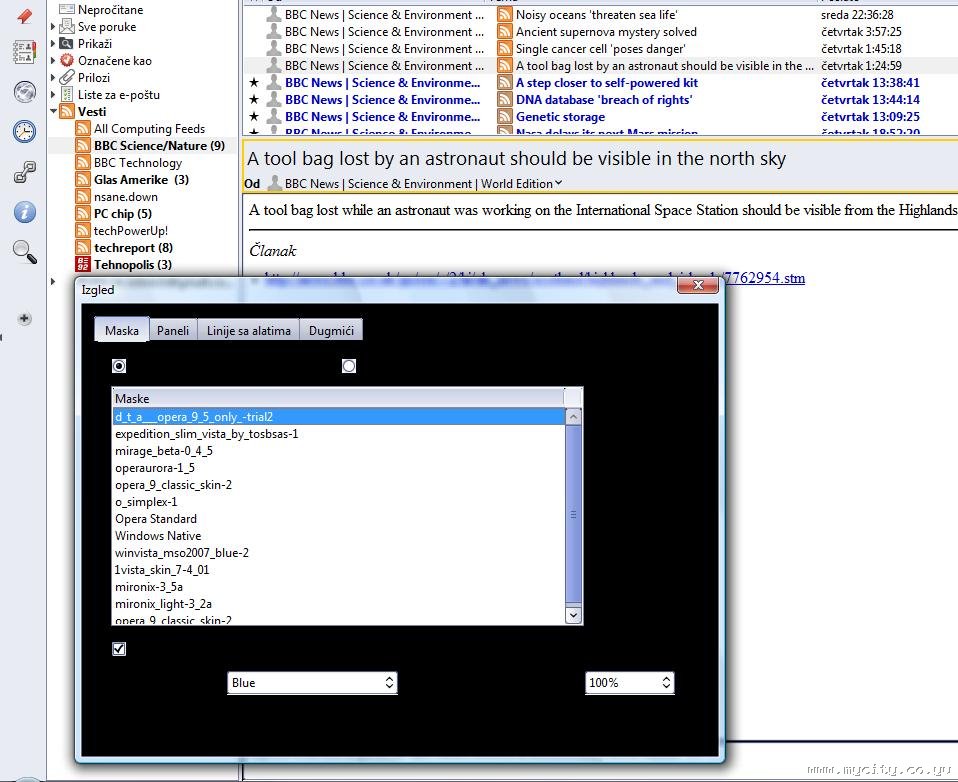The width and height of the screenshot is (958, 782).
Task: Click the Nepročitane mail folder icon
Action: [x=67, y=9]
